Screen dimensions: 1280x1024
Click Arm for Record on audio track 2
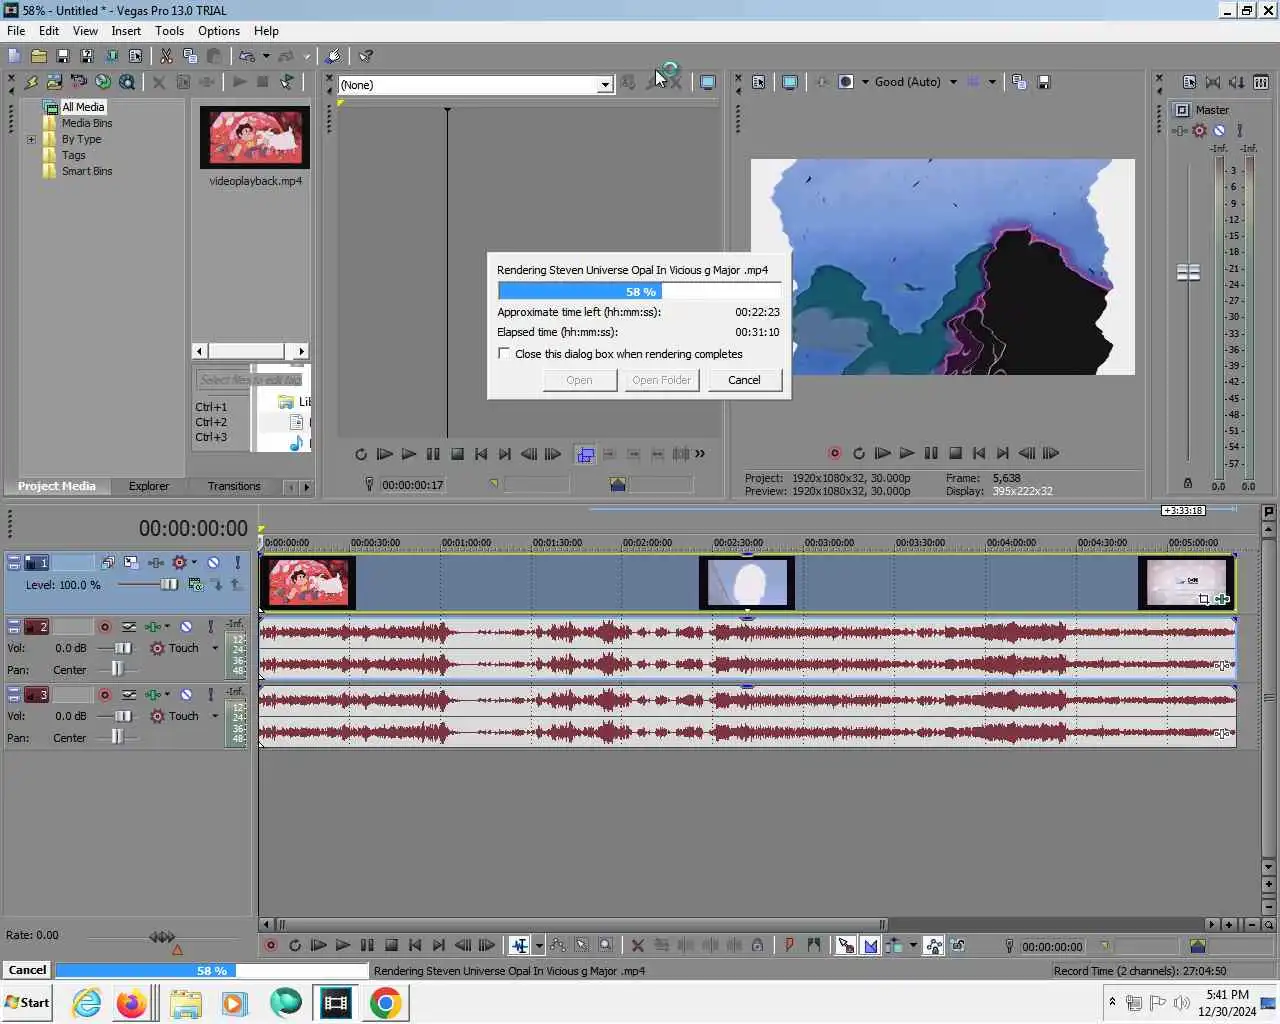pos(104,627)
